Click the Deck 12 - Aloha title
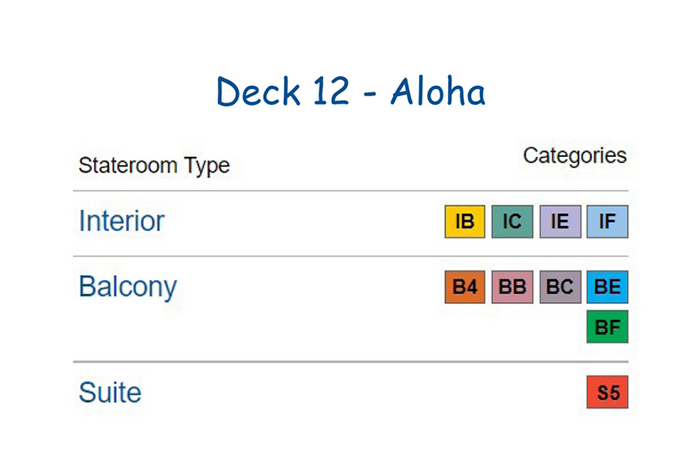This screenshot has height=467, width=700. pyautogui.click(x=350, y=92)
